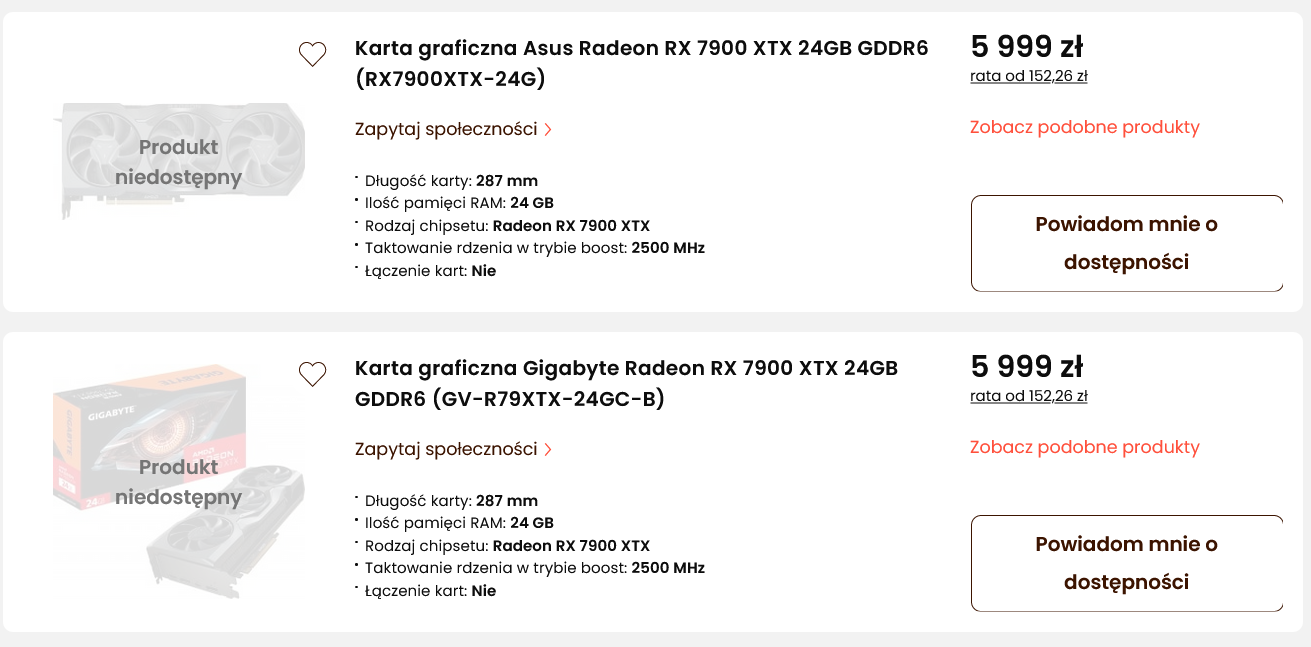The image size is (1311, 647).
Task: Click the Asus card's 5 999 zł price
Action: pos(1027,46)
